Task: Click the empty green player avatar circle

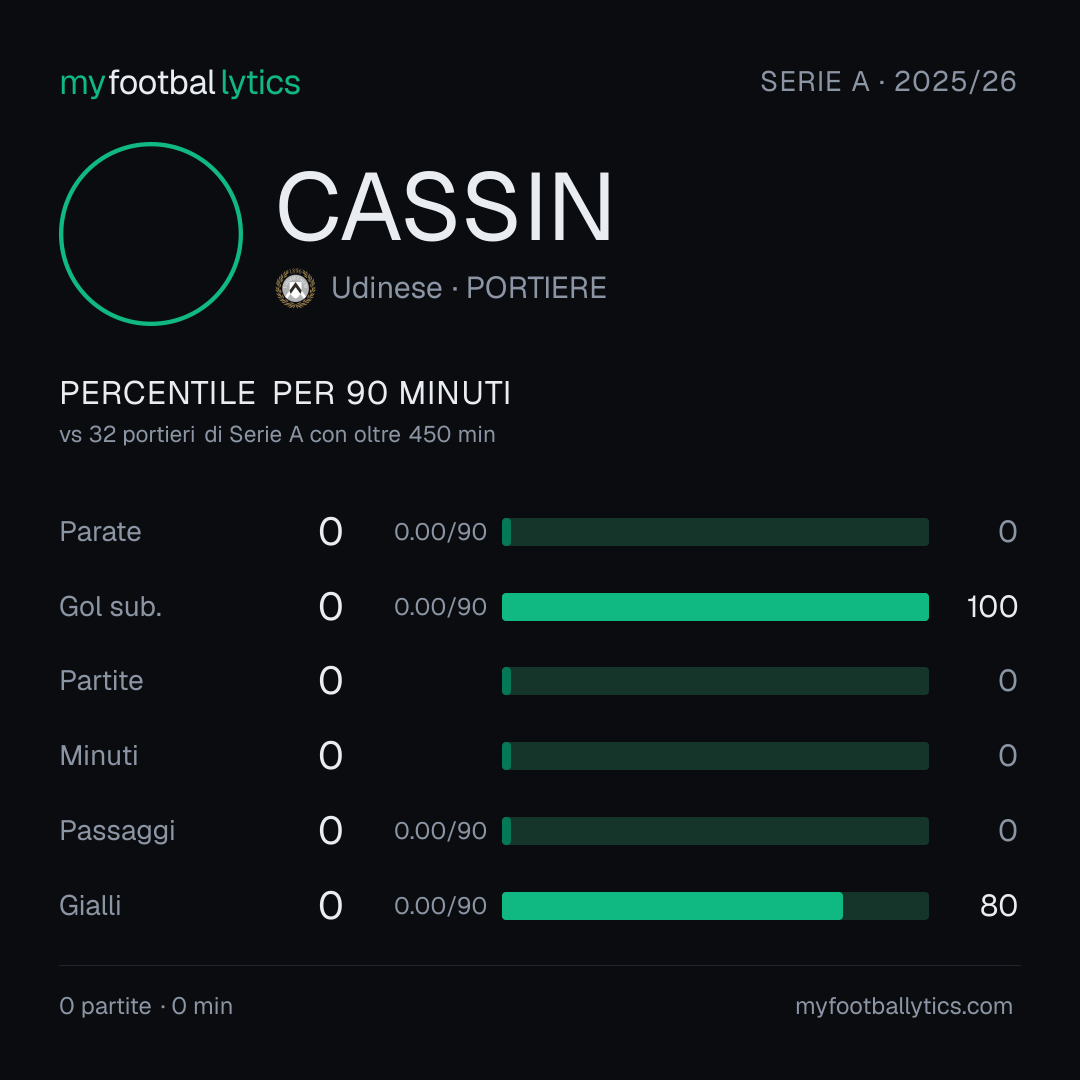Action: [x=151, y=233]
